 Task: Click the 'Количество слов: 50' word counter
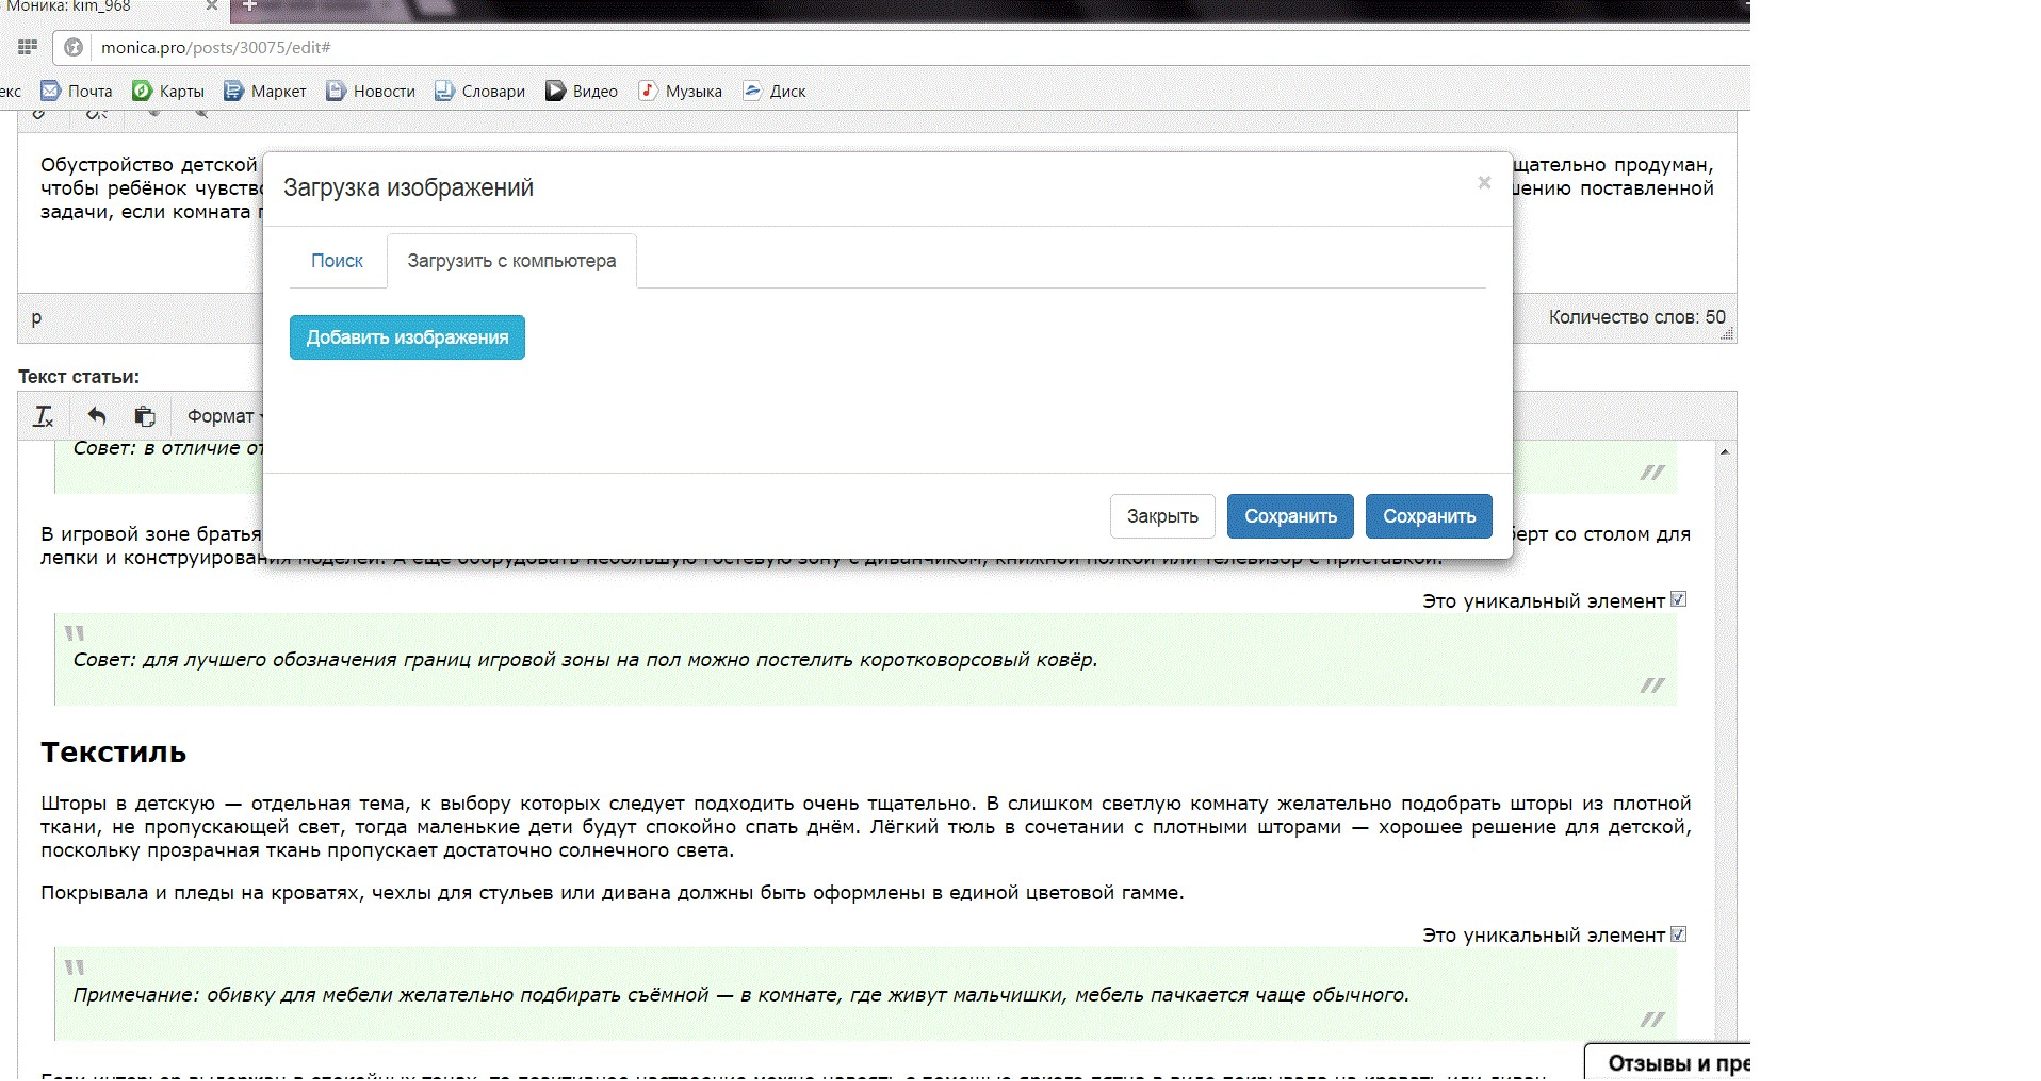click(1637, 317)
